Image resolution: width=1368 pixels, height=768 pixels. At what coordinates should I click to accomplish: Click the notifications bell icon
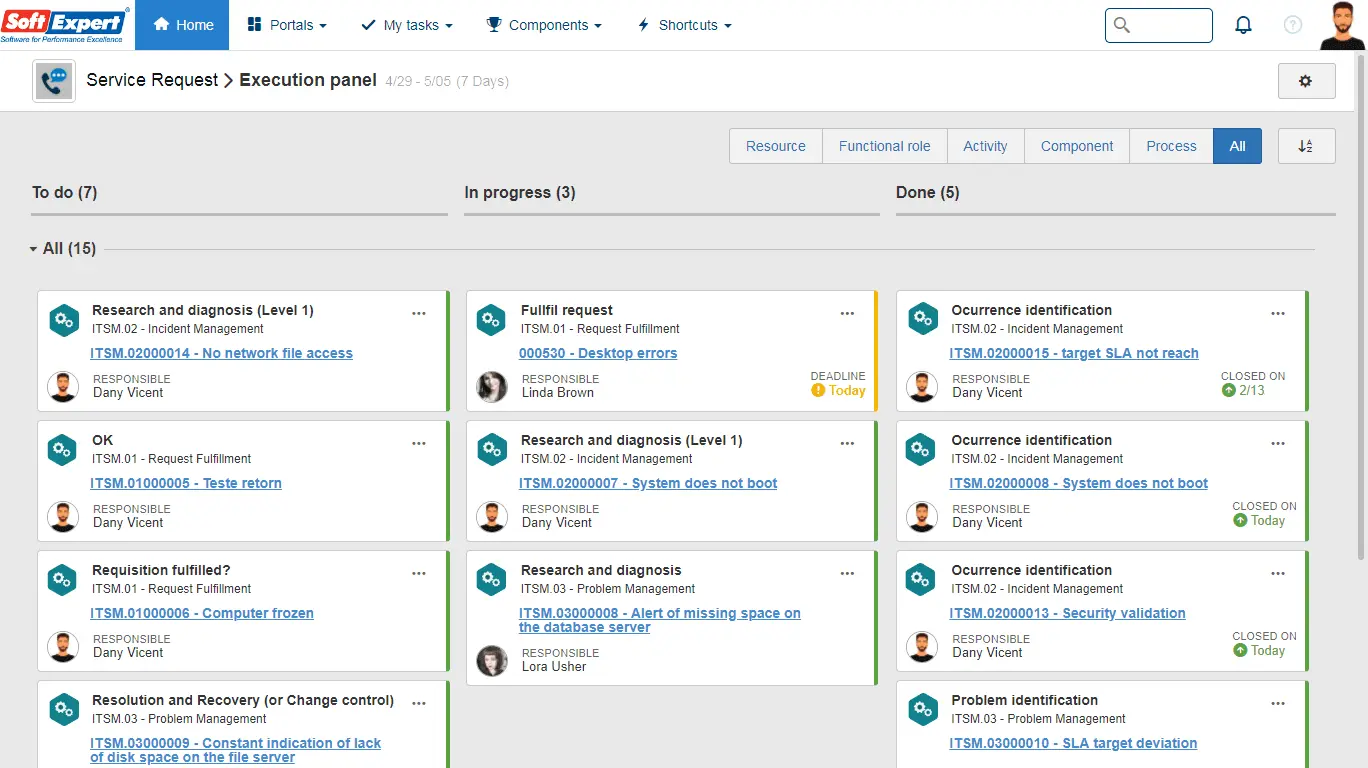click(1243, 25)
